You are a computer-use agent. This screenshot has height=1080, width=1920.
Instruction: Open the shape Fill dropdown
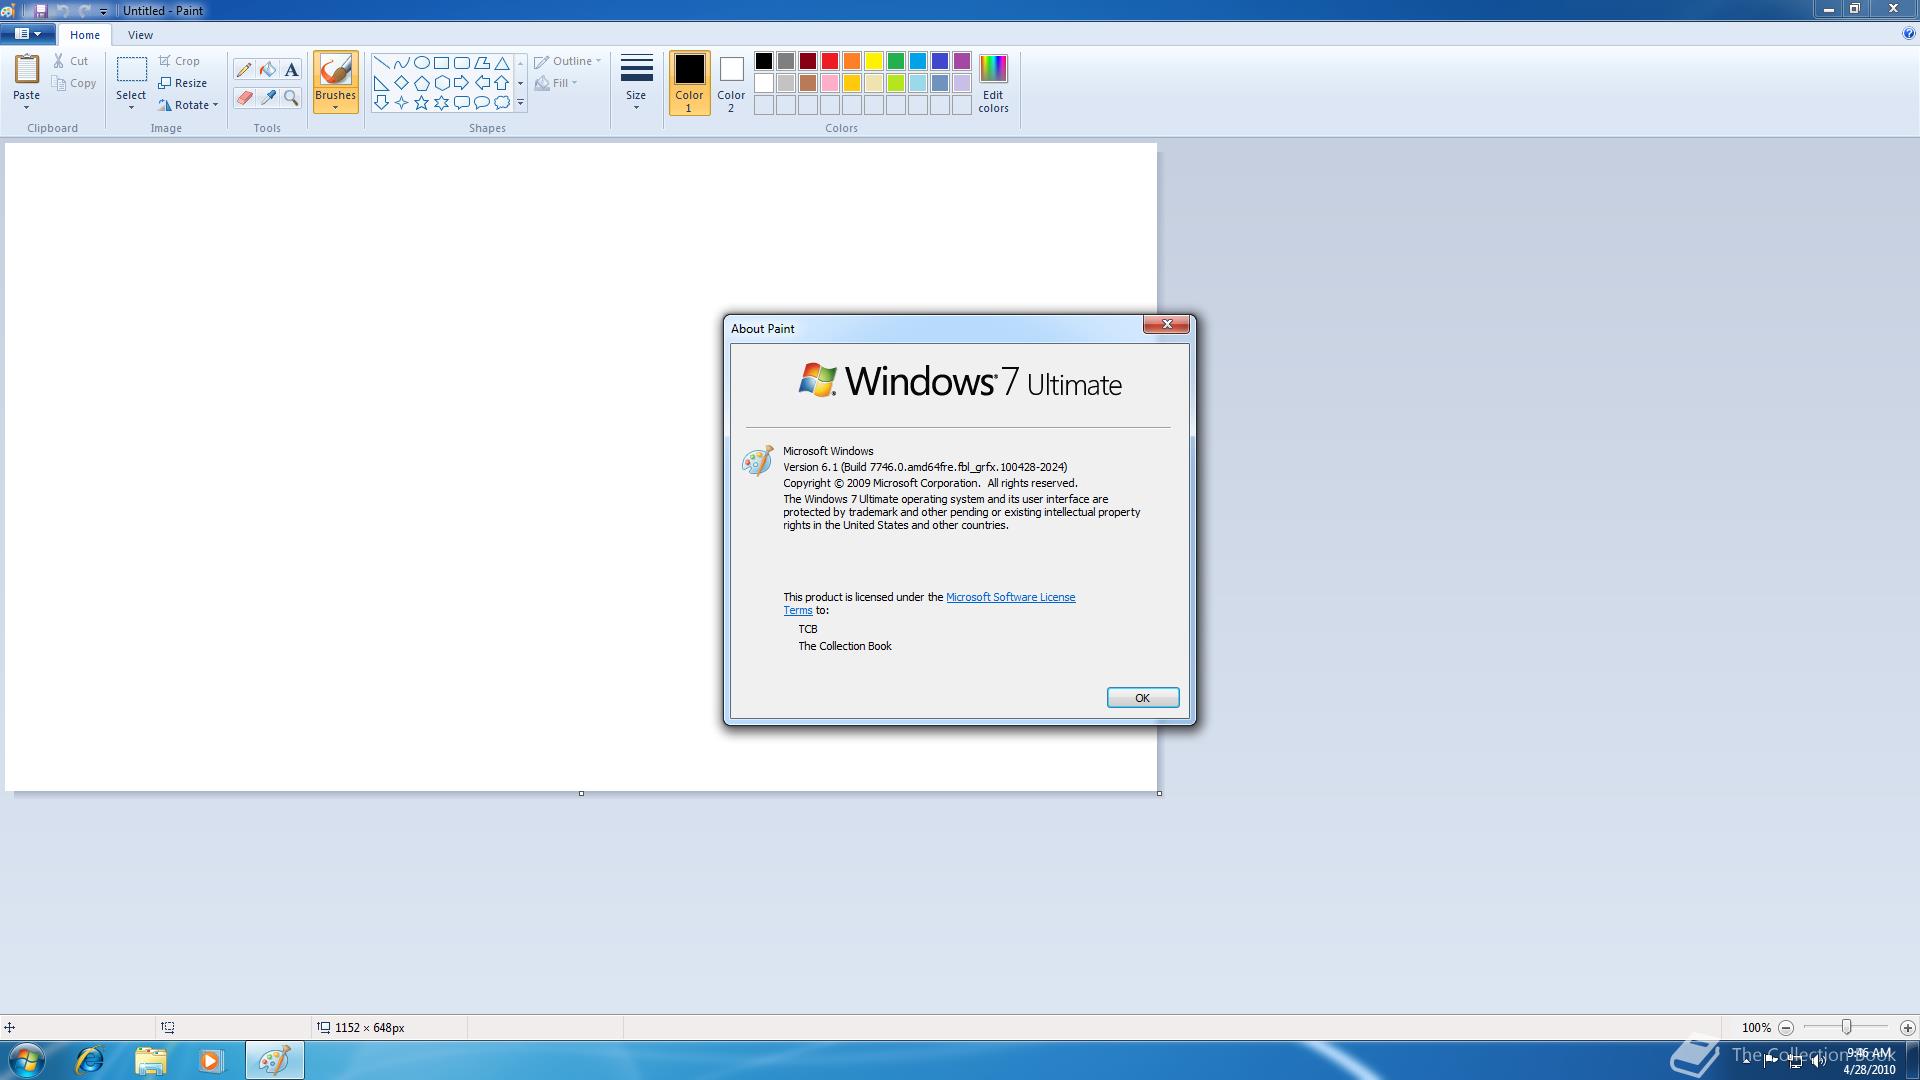556,83
